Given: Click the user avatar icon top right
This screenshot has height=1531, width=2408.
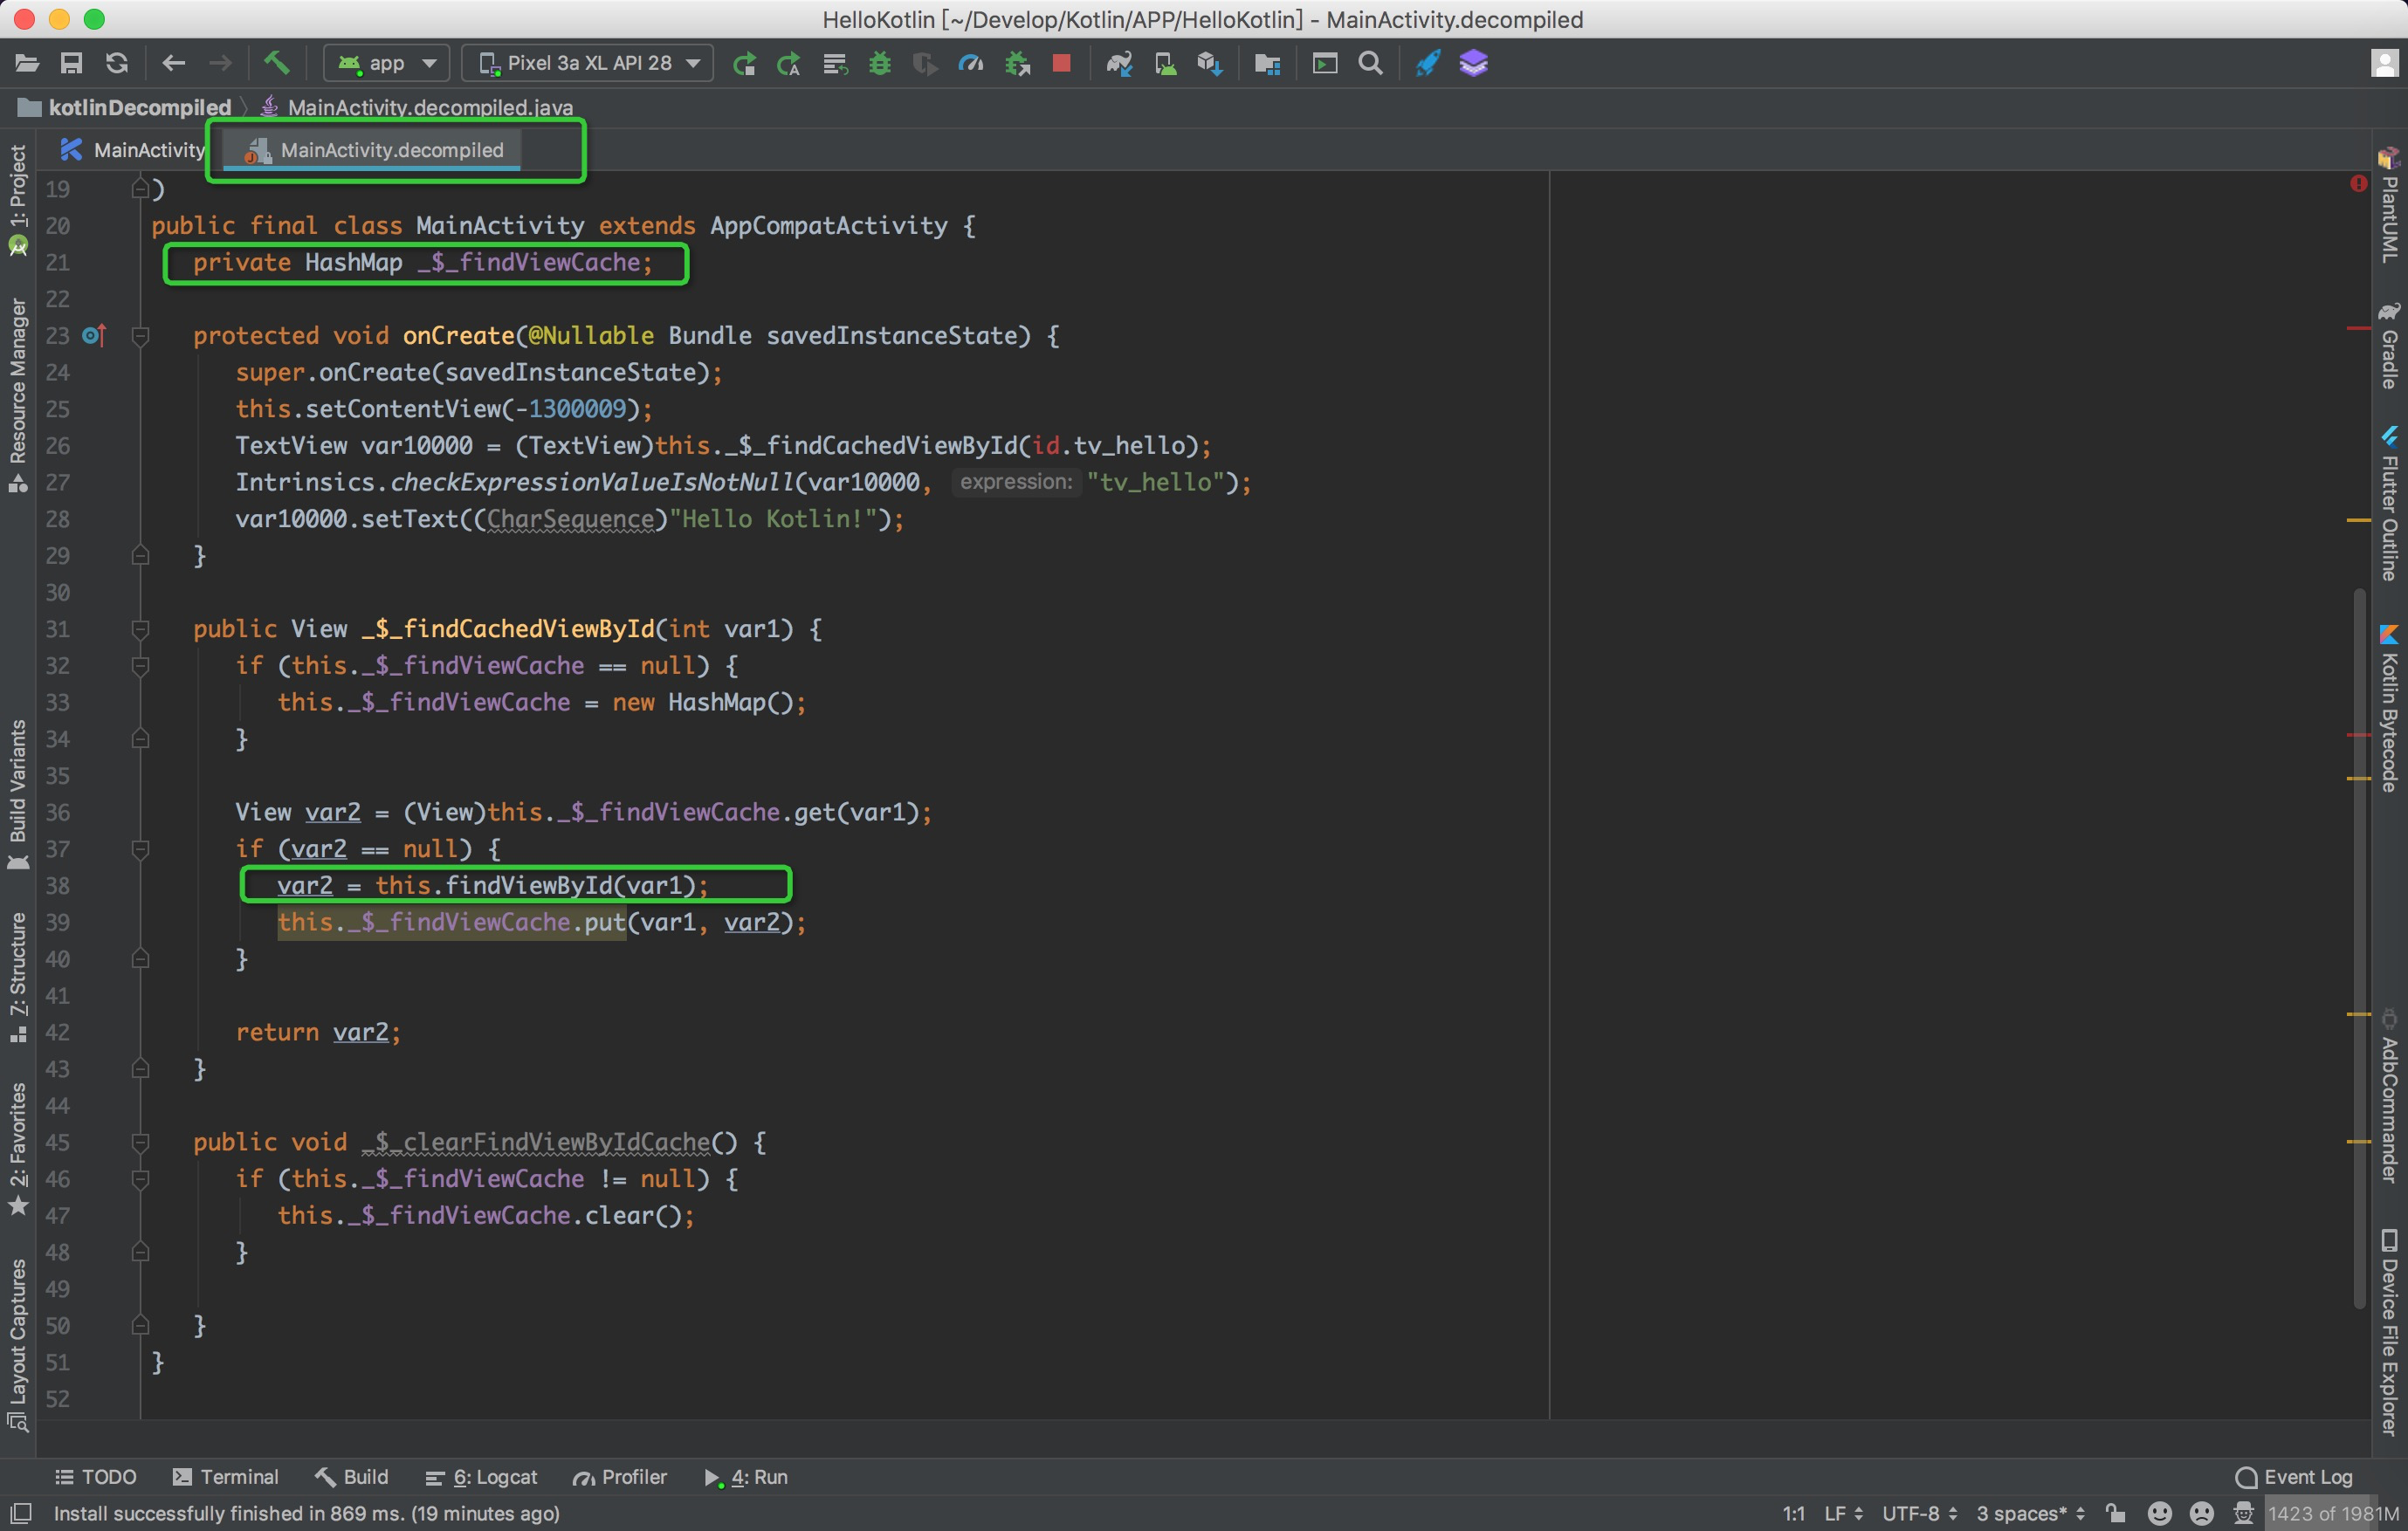Looking at the screenshot, I should [2385, 64].
